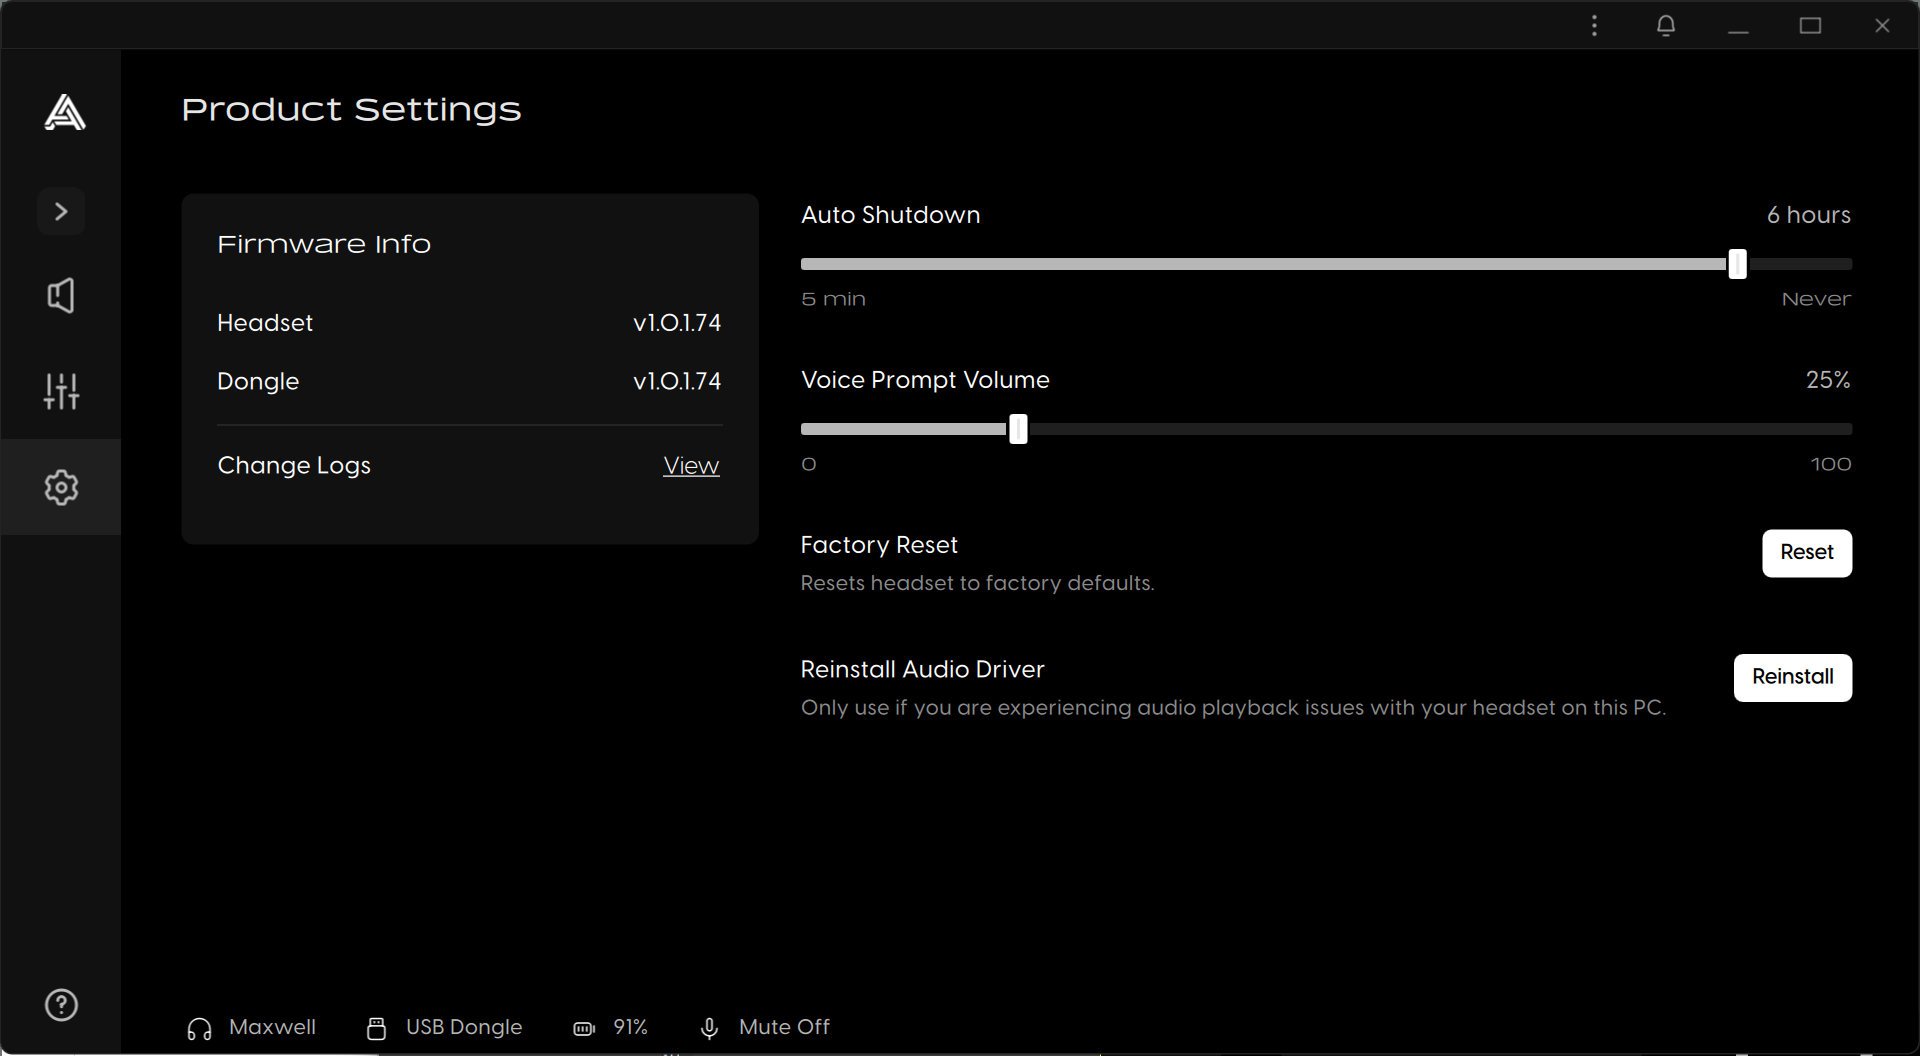
Task: Click the headset icon next to Maxwell
Action: click(x=197, y=1027)
